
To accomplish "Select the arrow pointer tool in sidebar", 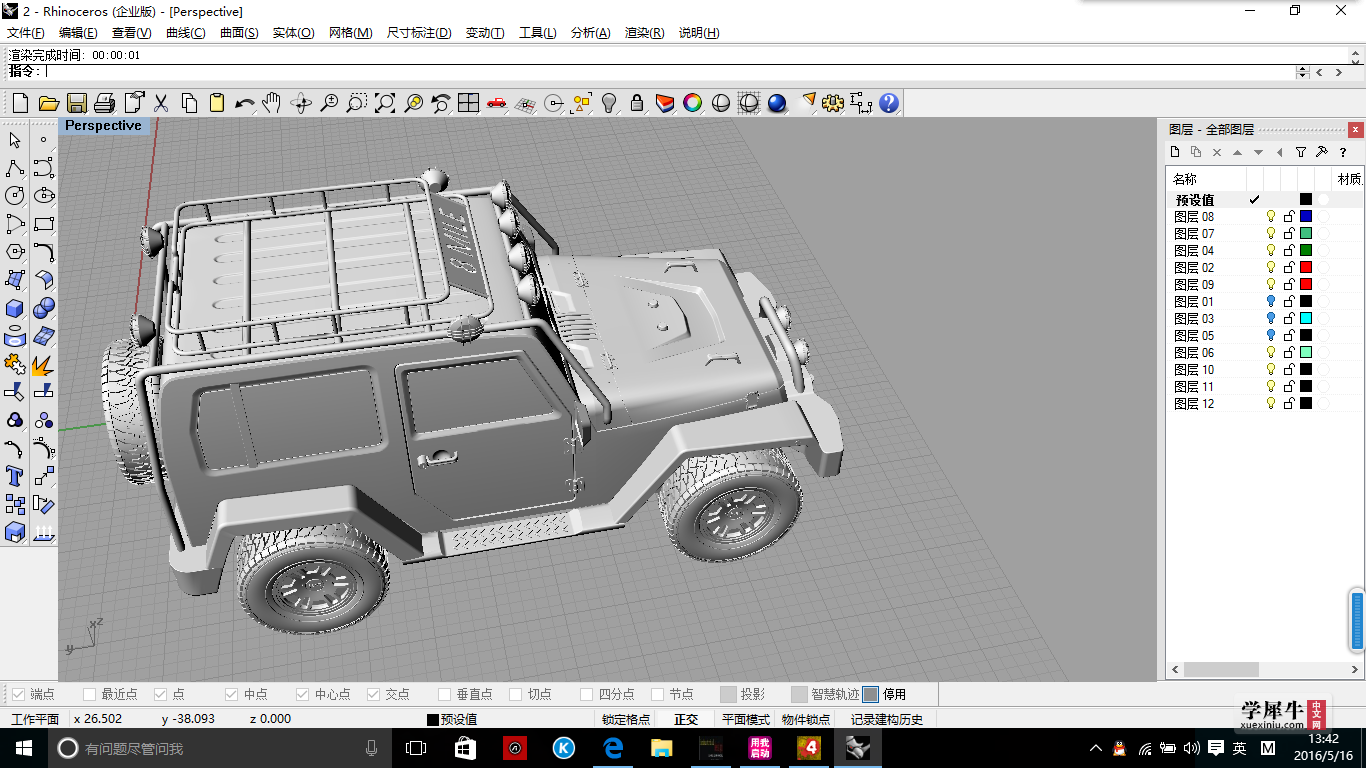I will coord(15,140).
